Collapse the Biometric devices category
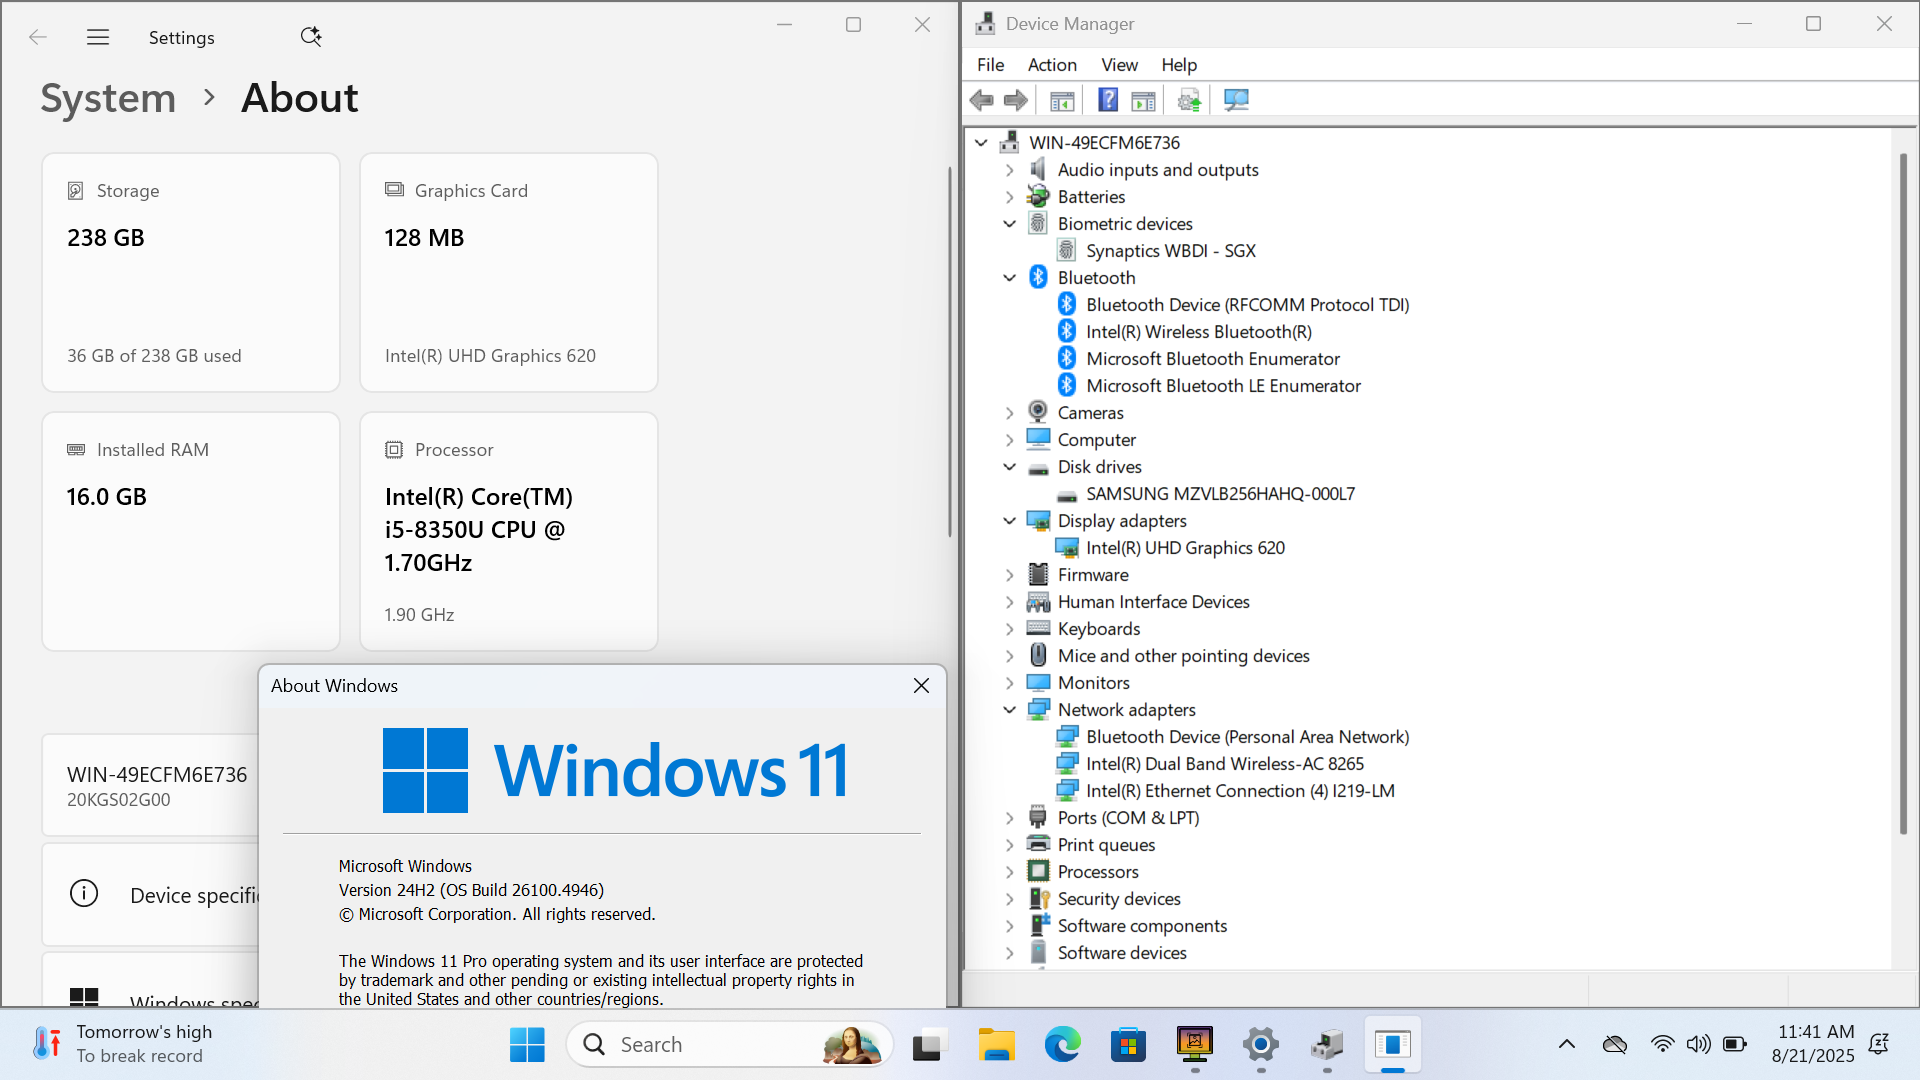Image resolution: width=1920 pixels, height=1080 pixels. click(1010, 224)
